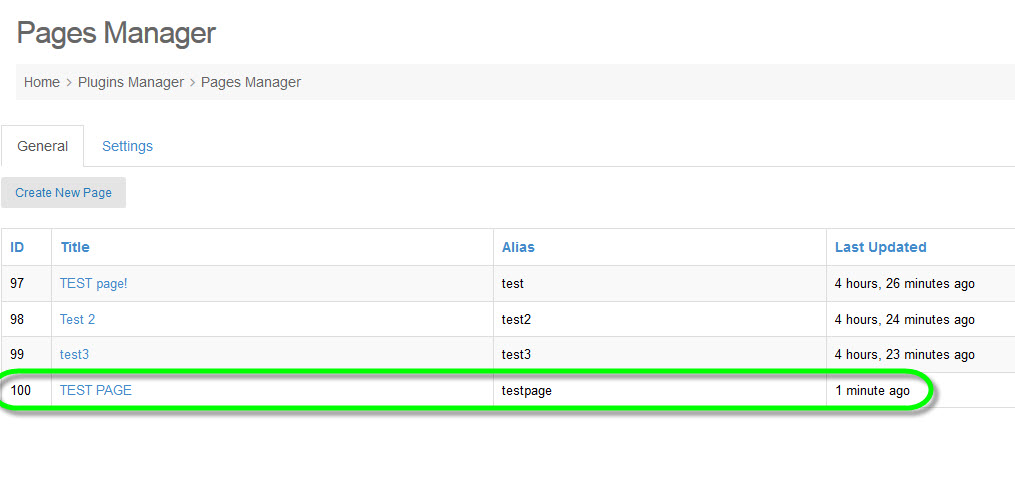The height and width of the screenshot is (481, 1015).
Task: Sort table by ID column header
Action: coord(17,247)
